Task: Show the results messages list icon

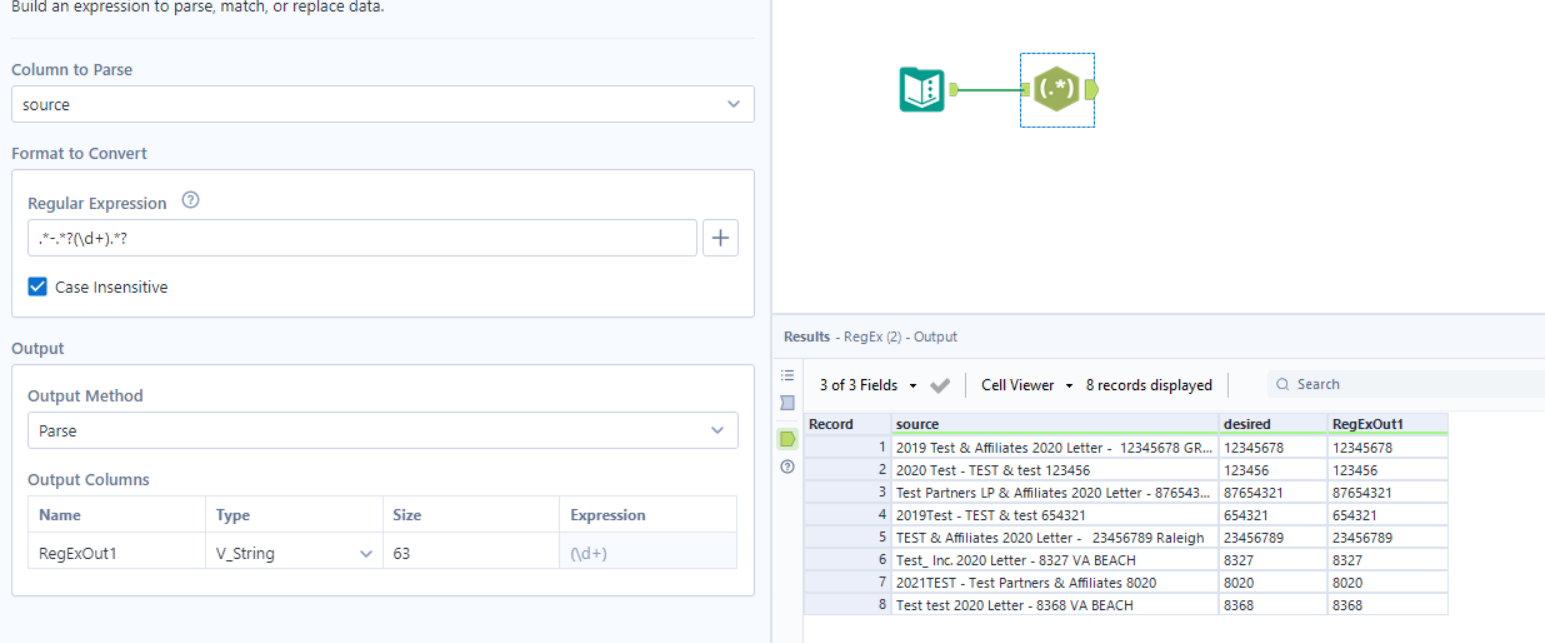Action: [787, 376]
